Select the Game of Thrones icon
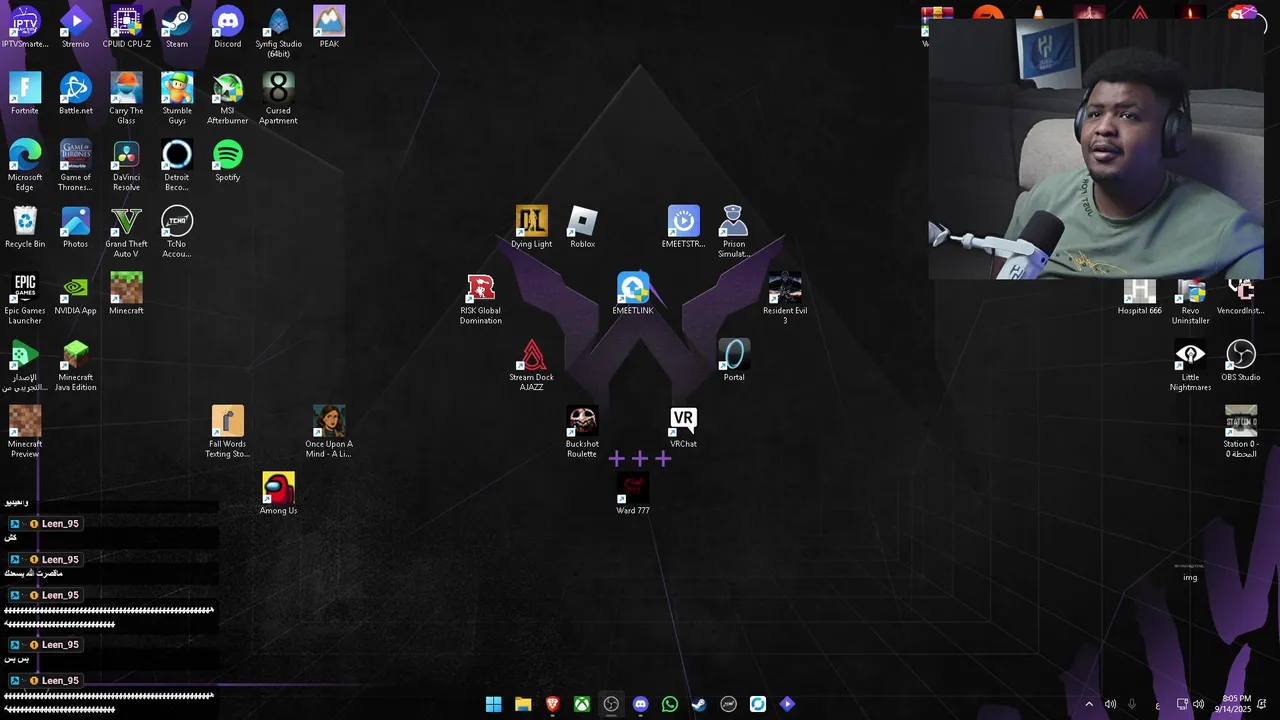Image resolution: width=1280 pixels, height=720 pixels. click(75, 165)
